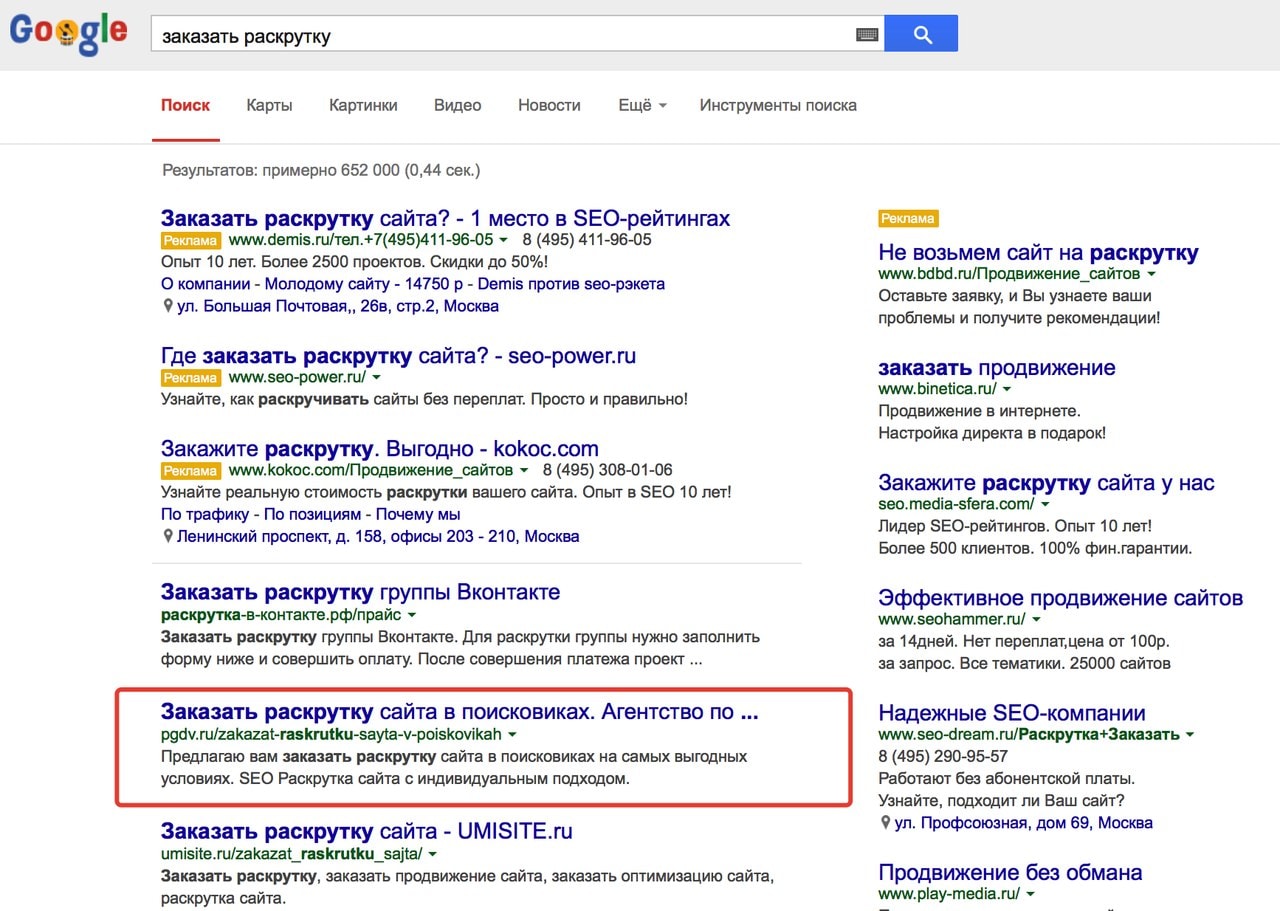Click sitelink По трафику
Image resolution: width=1280 pixels, height=911 pixels.
point(205,514)
